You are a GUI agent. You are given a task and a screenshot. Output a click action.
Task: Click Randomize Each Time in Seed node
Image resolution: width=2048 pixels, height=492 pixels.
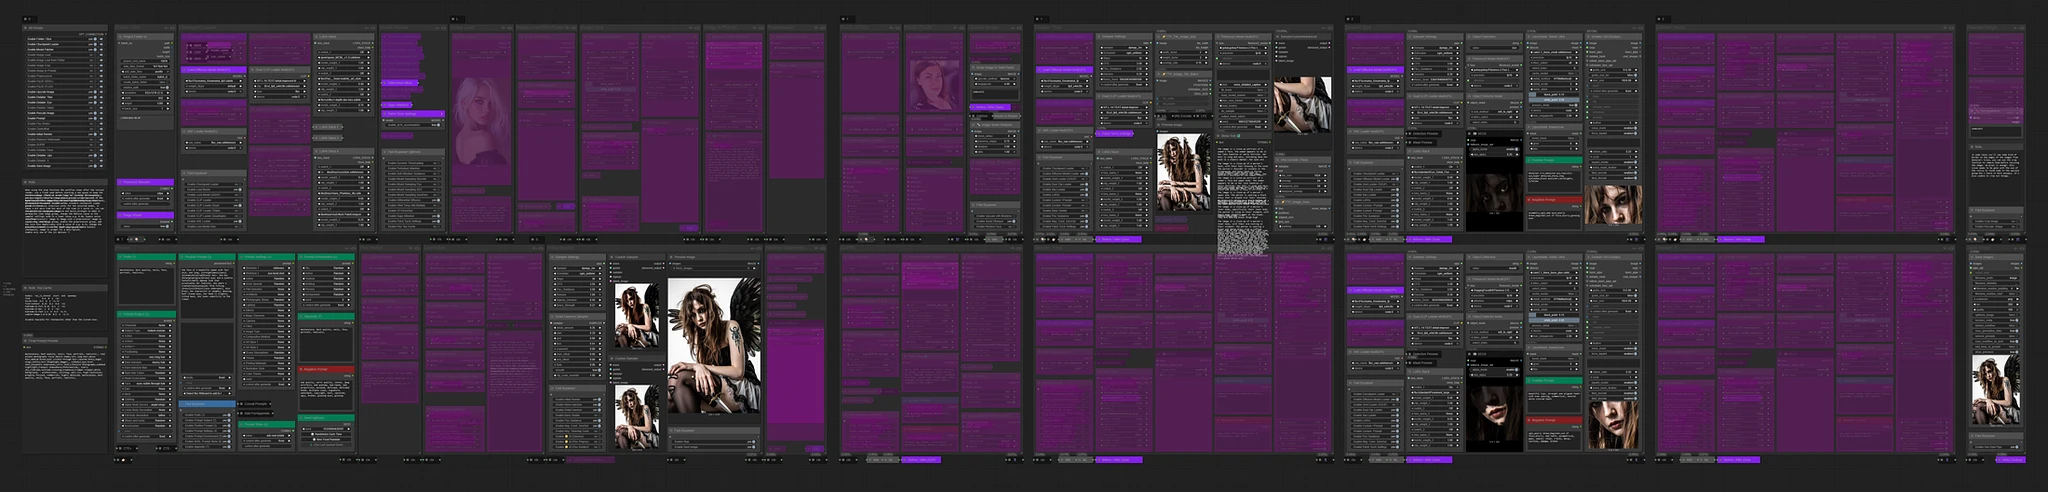click(326, 434)
